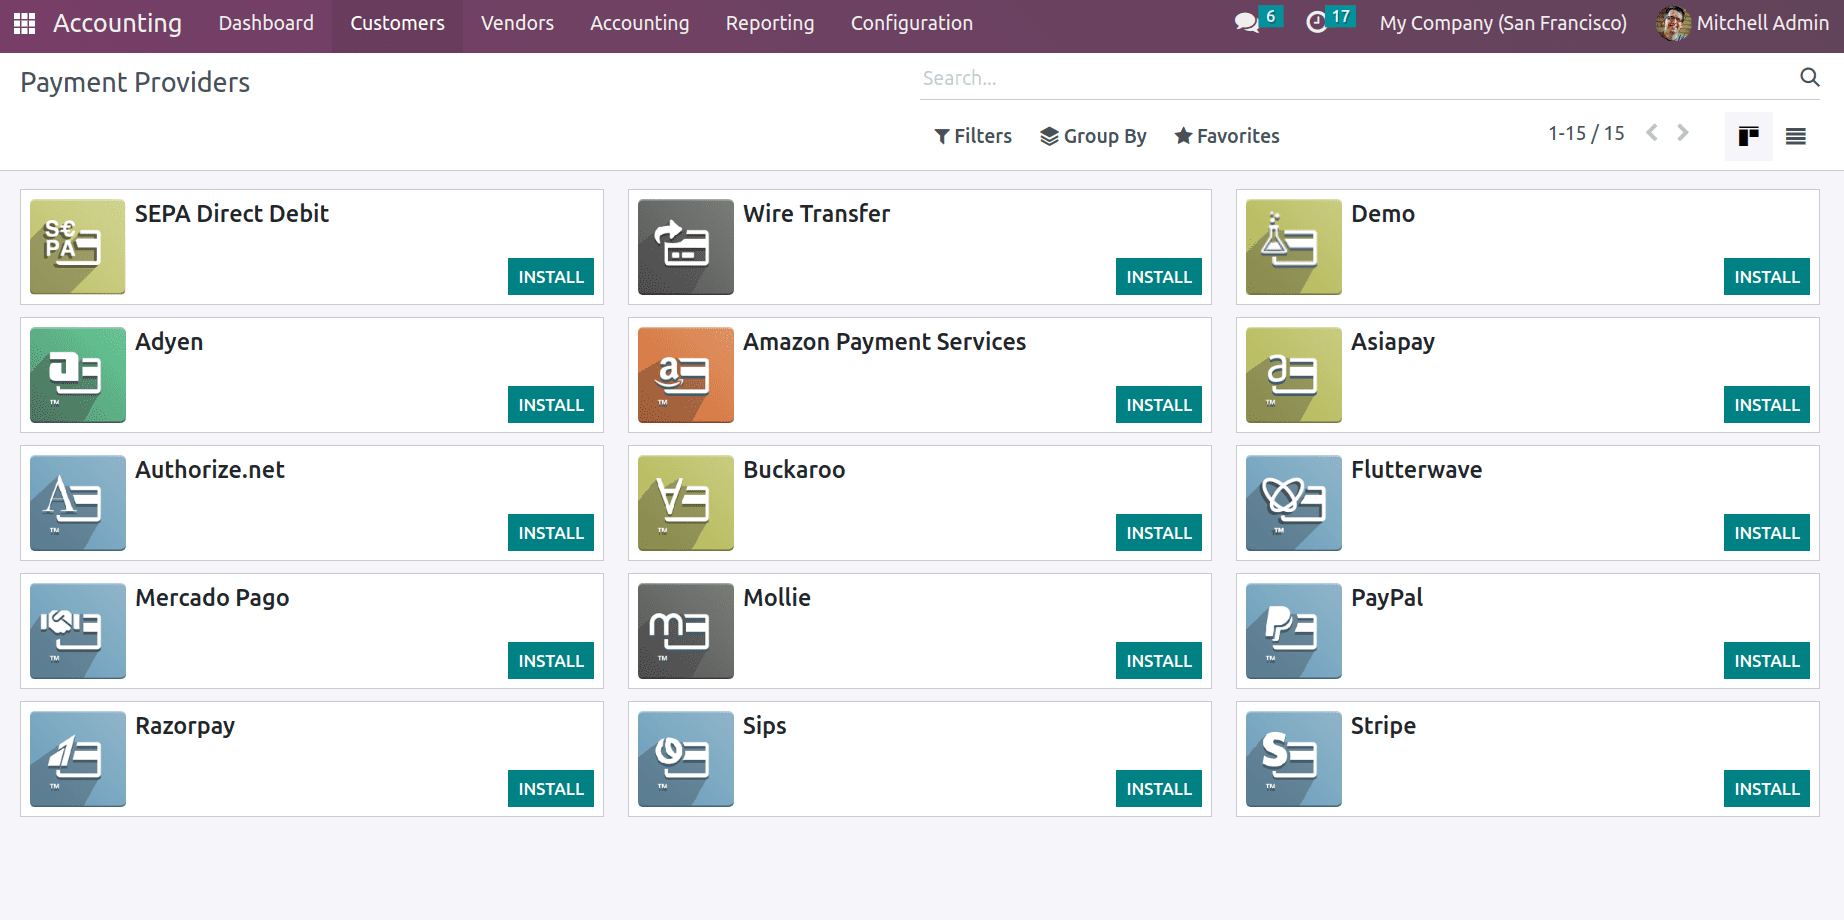Install Flutterwave
1844x920 pixels.
point(1767,533)
